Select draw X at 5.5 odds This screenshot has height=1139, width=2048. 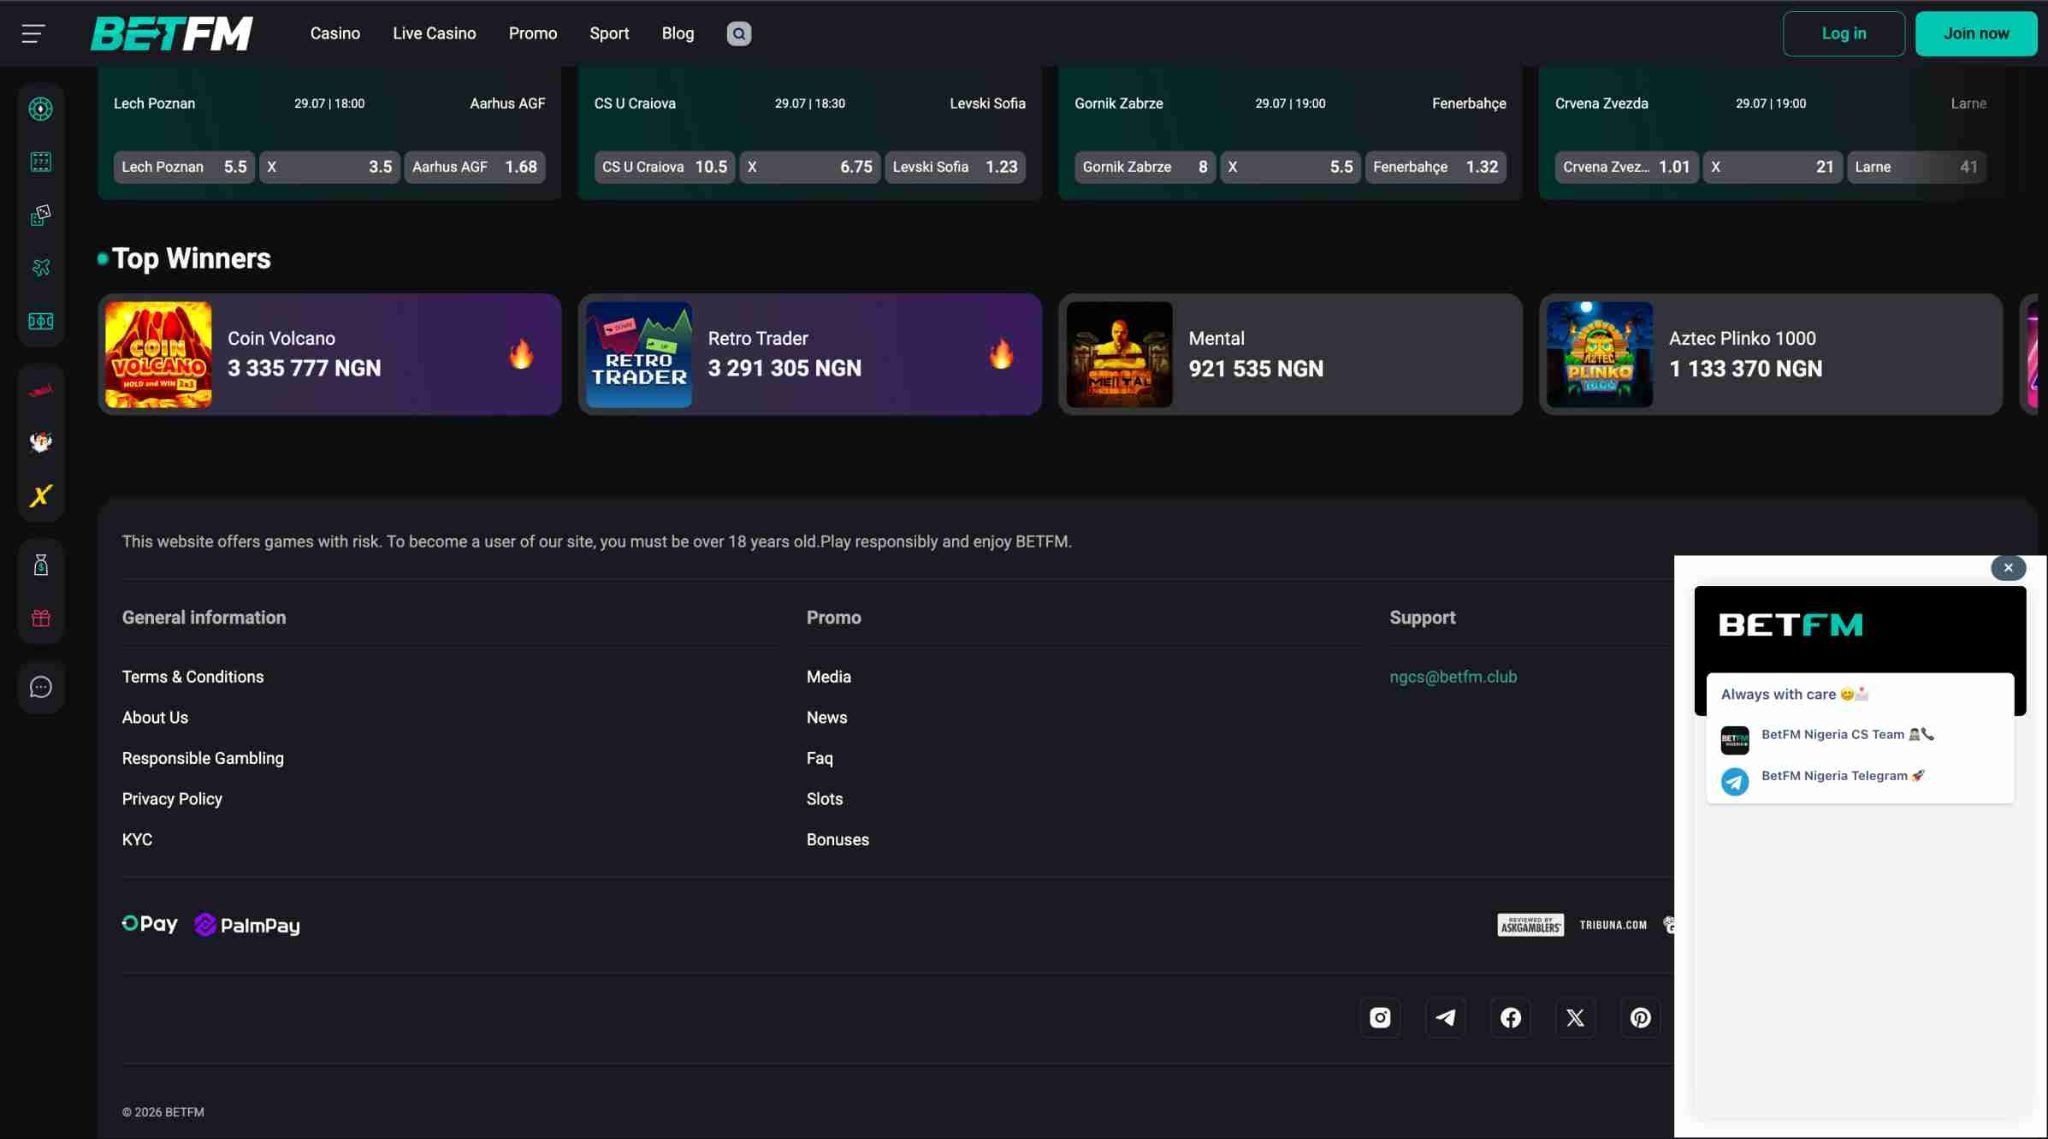coord(1290,167)
